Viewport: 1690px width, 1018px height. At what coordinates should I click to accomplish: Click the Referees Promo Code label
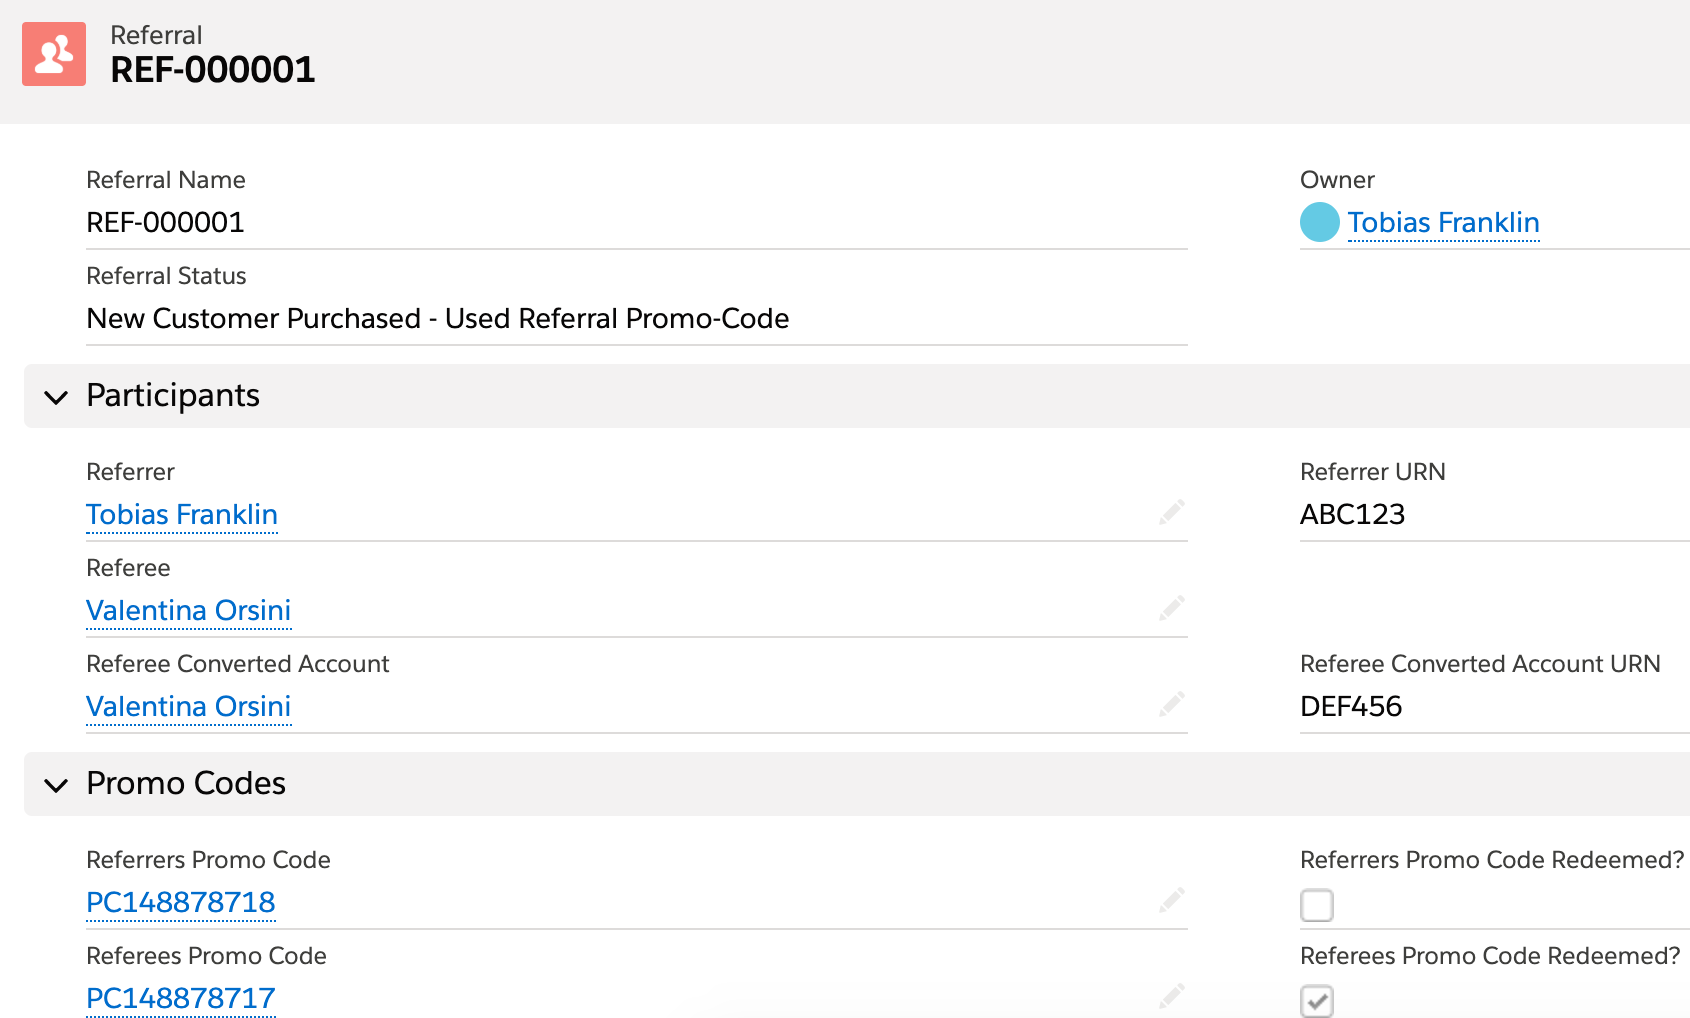coord(206,956)
